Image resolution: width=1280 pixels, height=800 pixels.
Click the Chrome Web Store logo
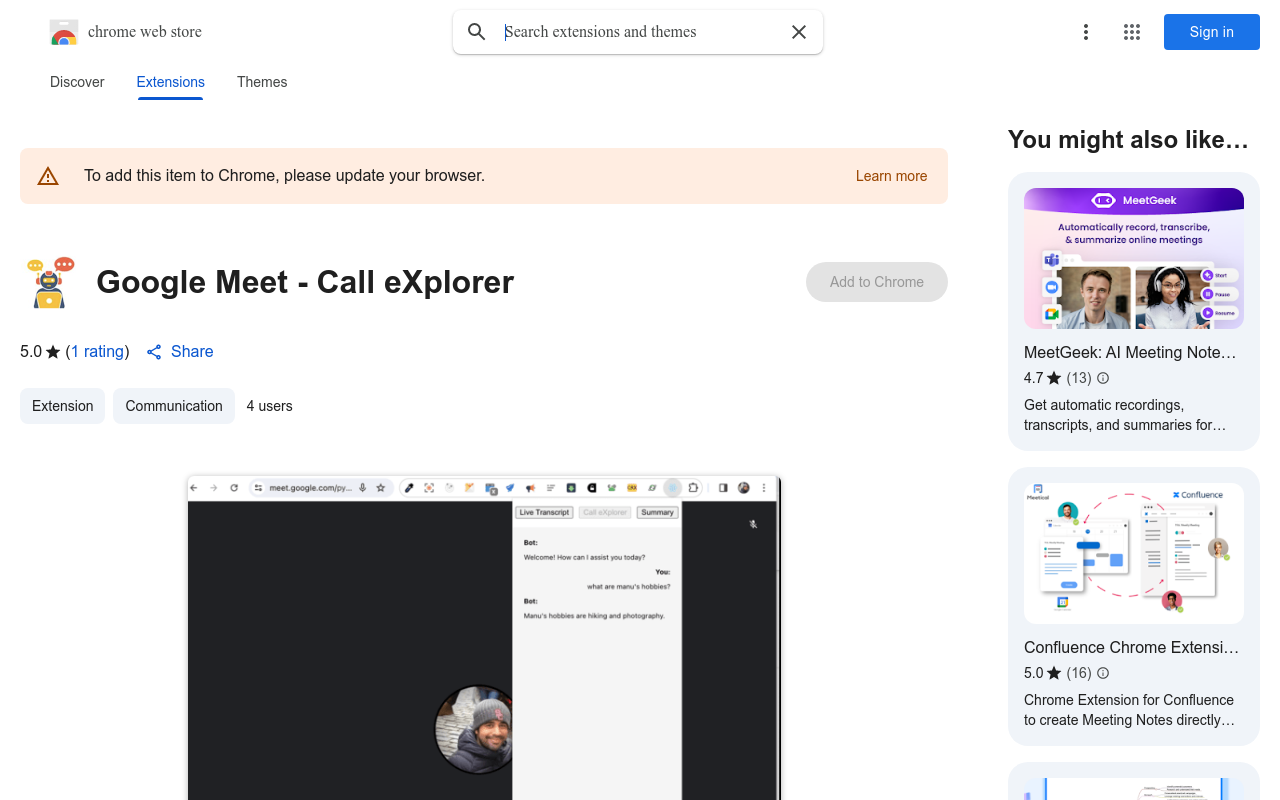click(64, 32)
